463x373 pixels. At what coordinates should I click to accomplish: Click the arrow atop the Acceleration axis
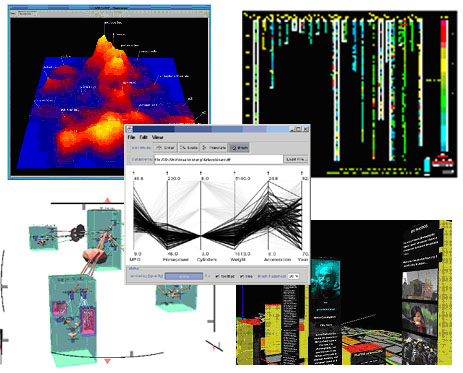[268, 173]
